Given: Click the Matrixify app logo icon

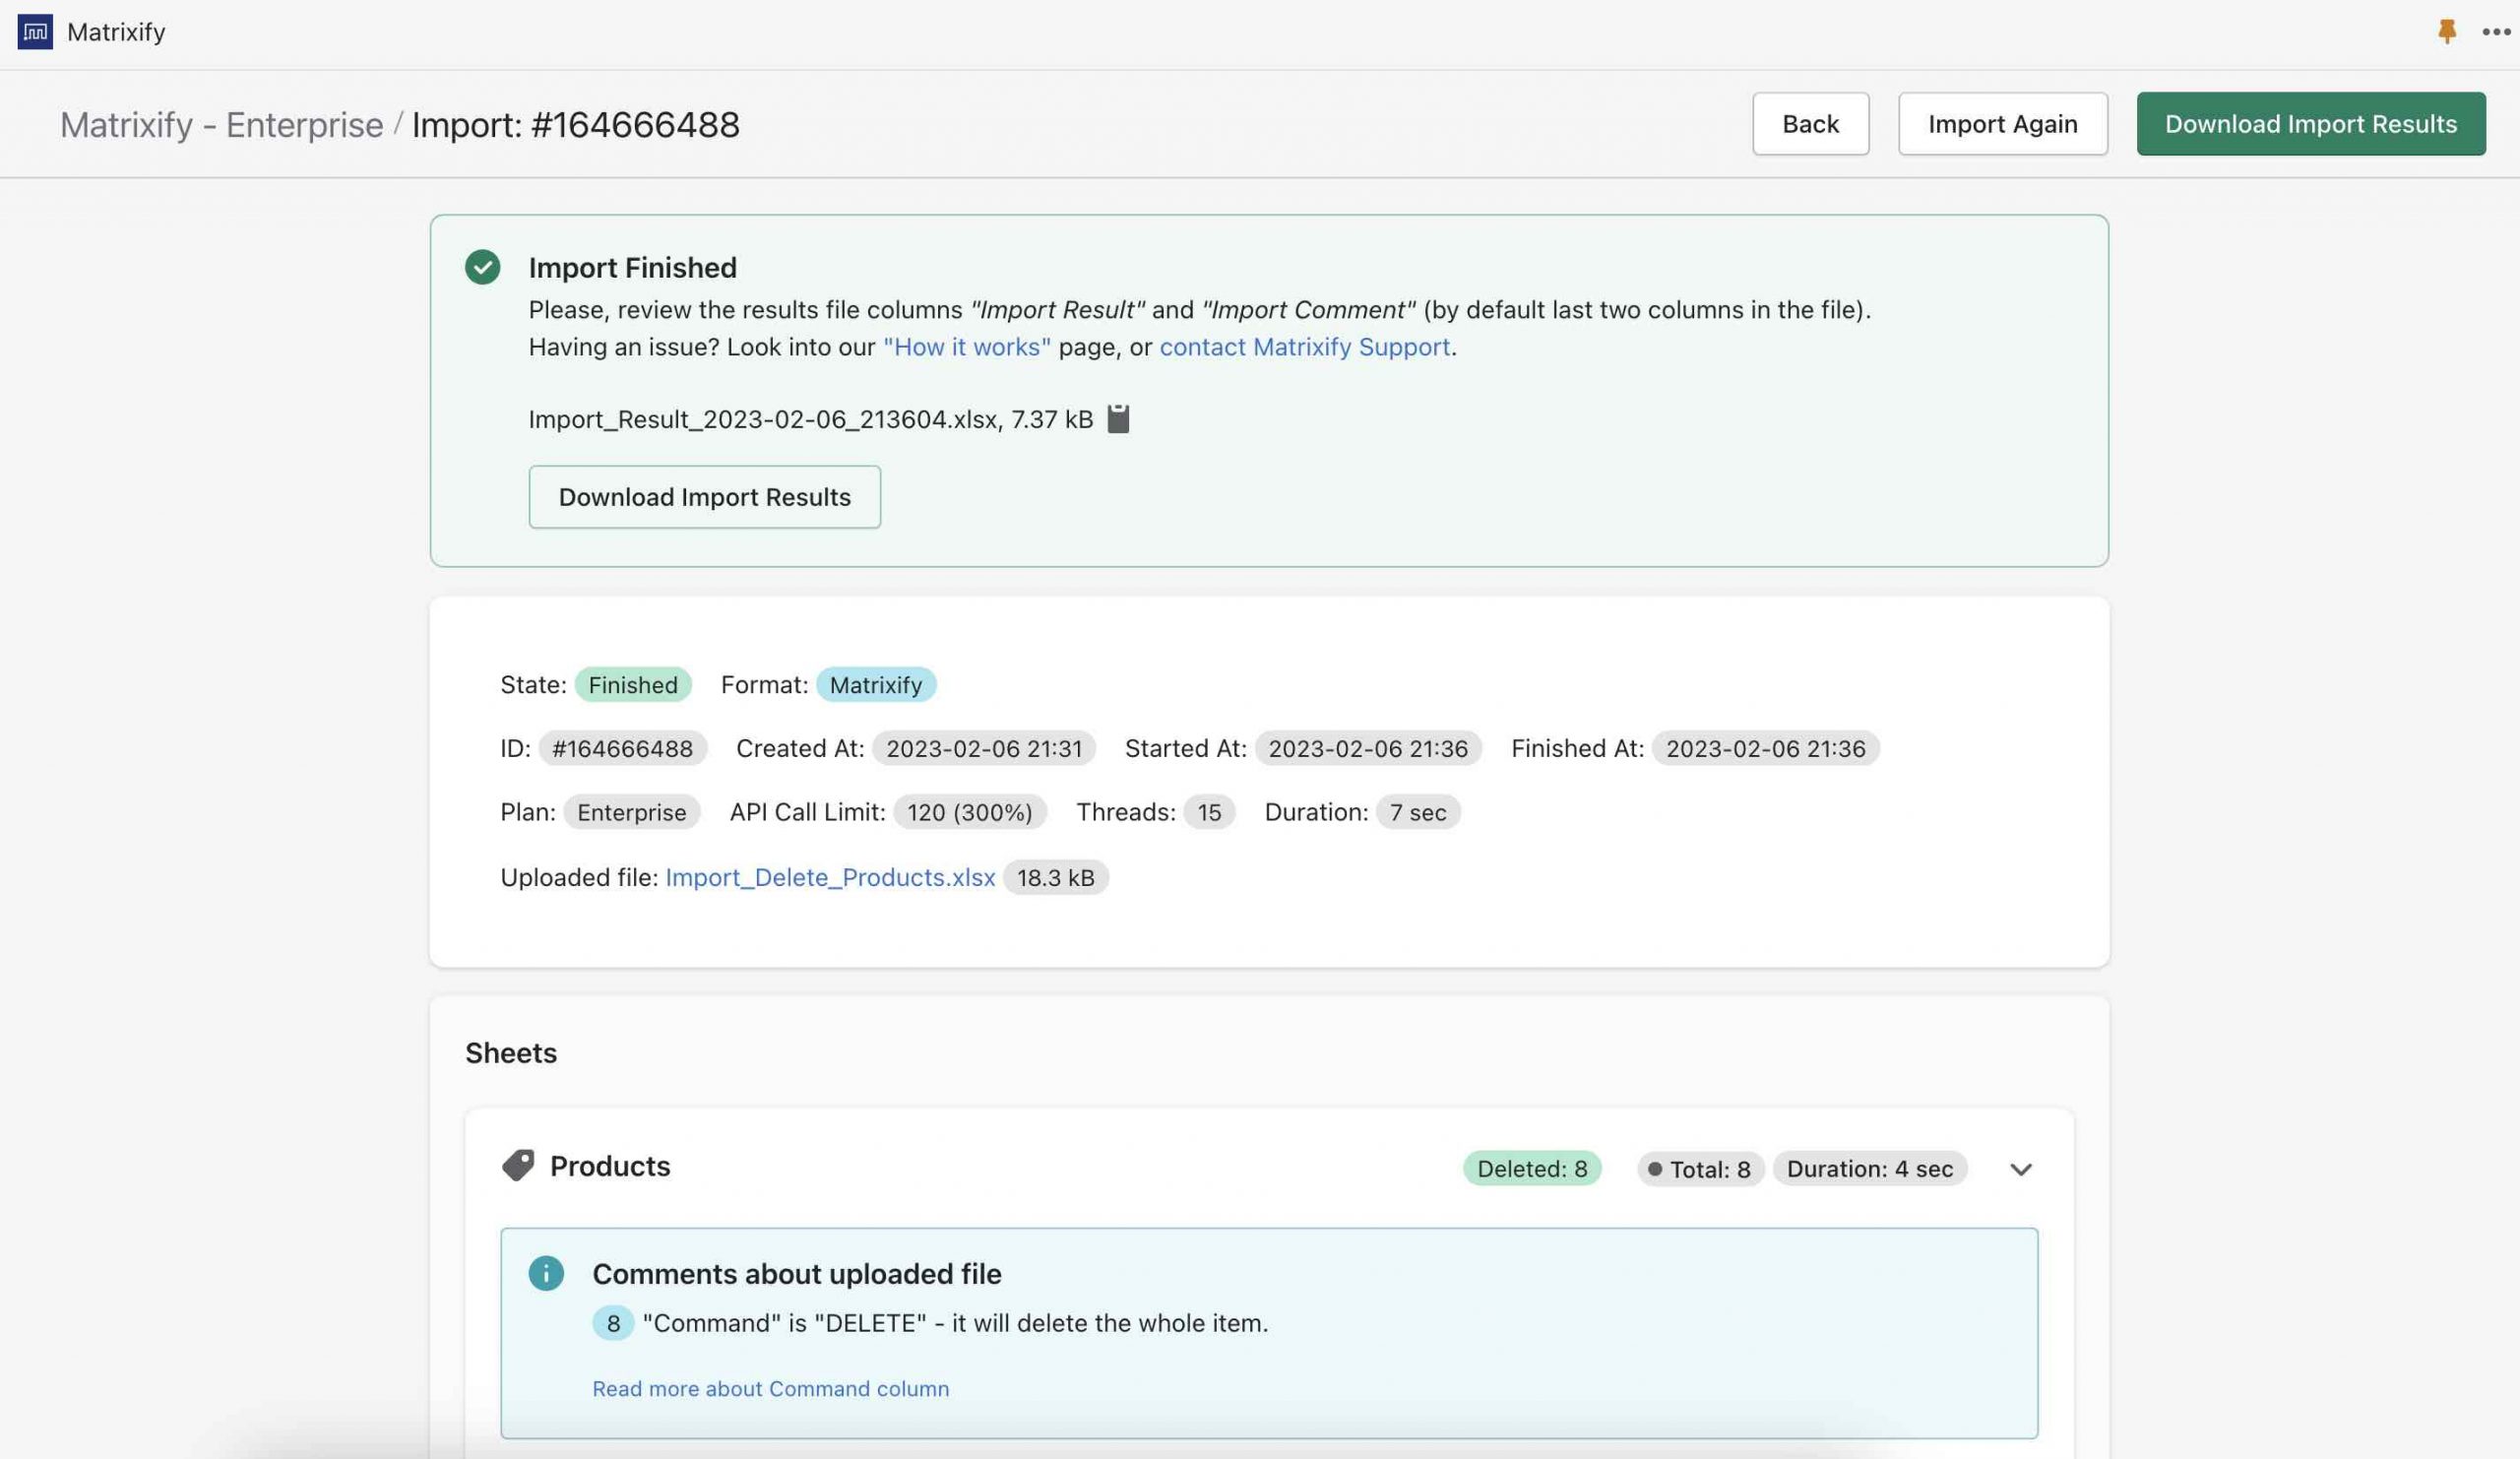Looking at the screenshot, I should pyautogui.click(x=35, y=32).
